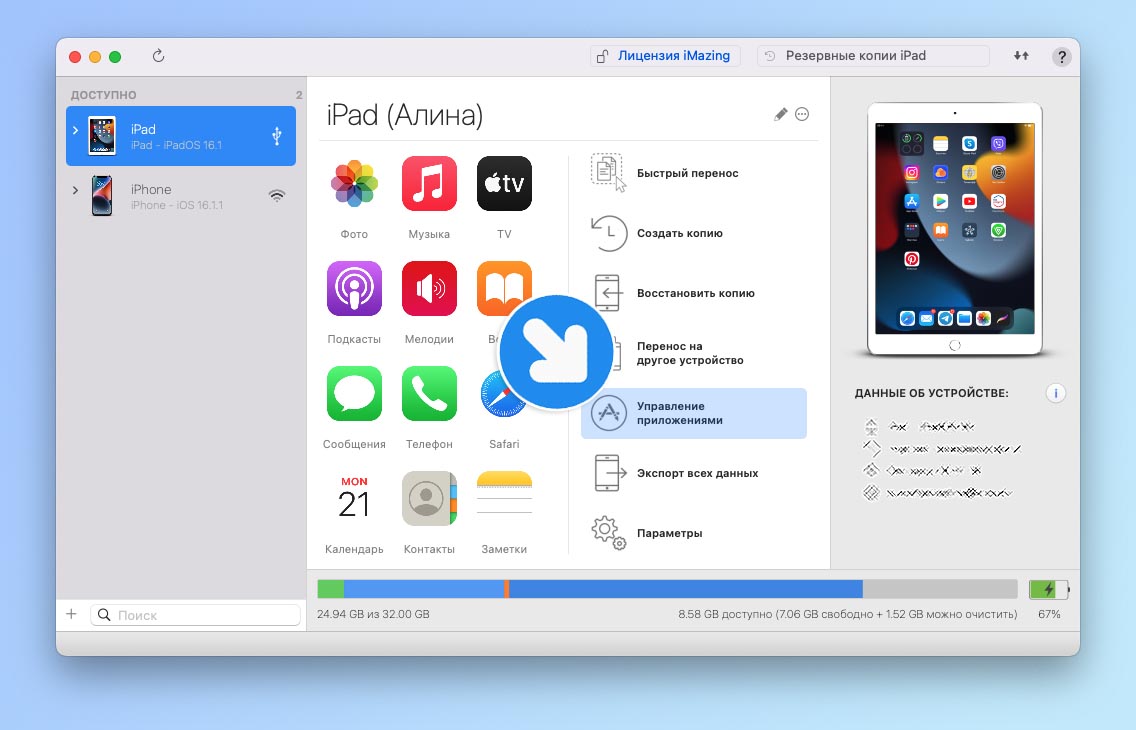
Task: Select iPad in the device sidebar
Action: tap(181, 136)
